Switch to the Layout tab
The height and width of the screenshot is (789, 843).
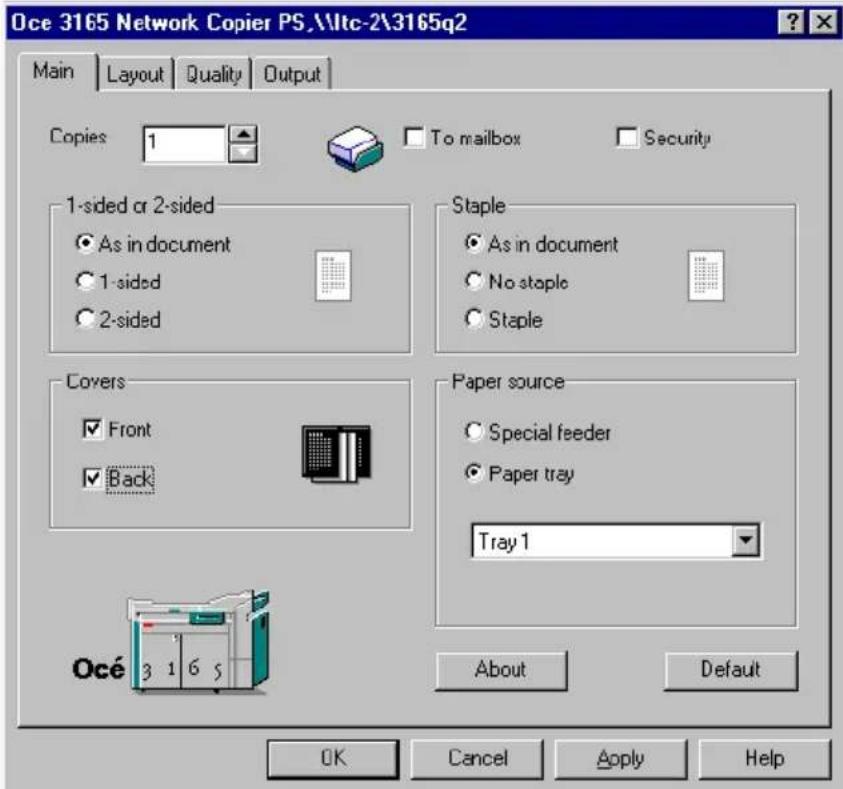pyautogui.click(x=135, y=74)
